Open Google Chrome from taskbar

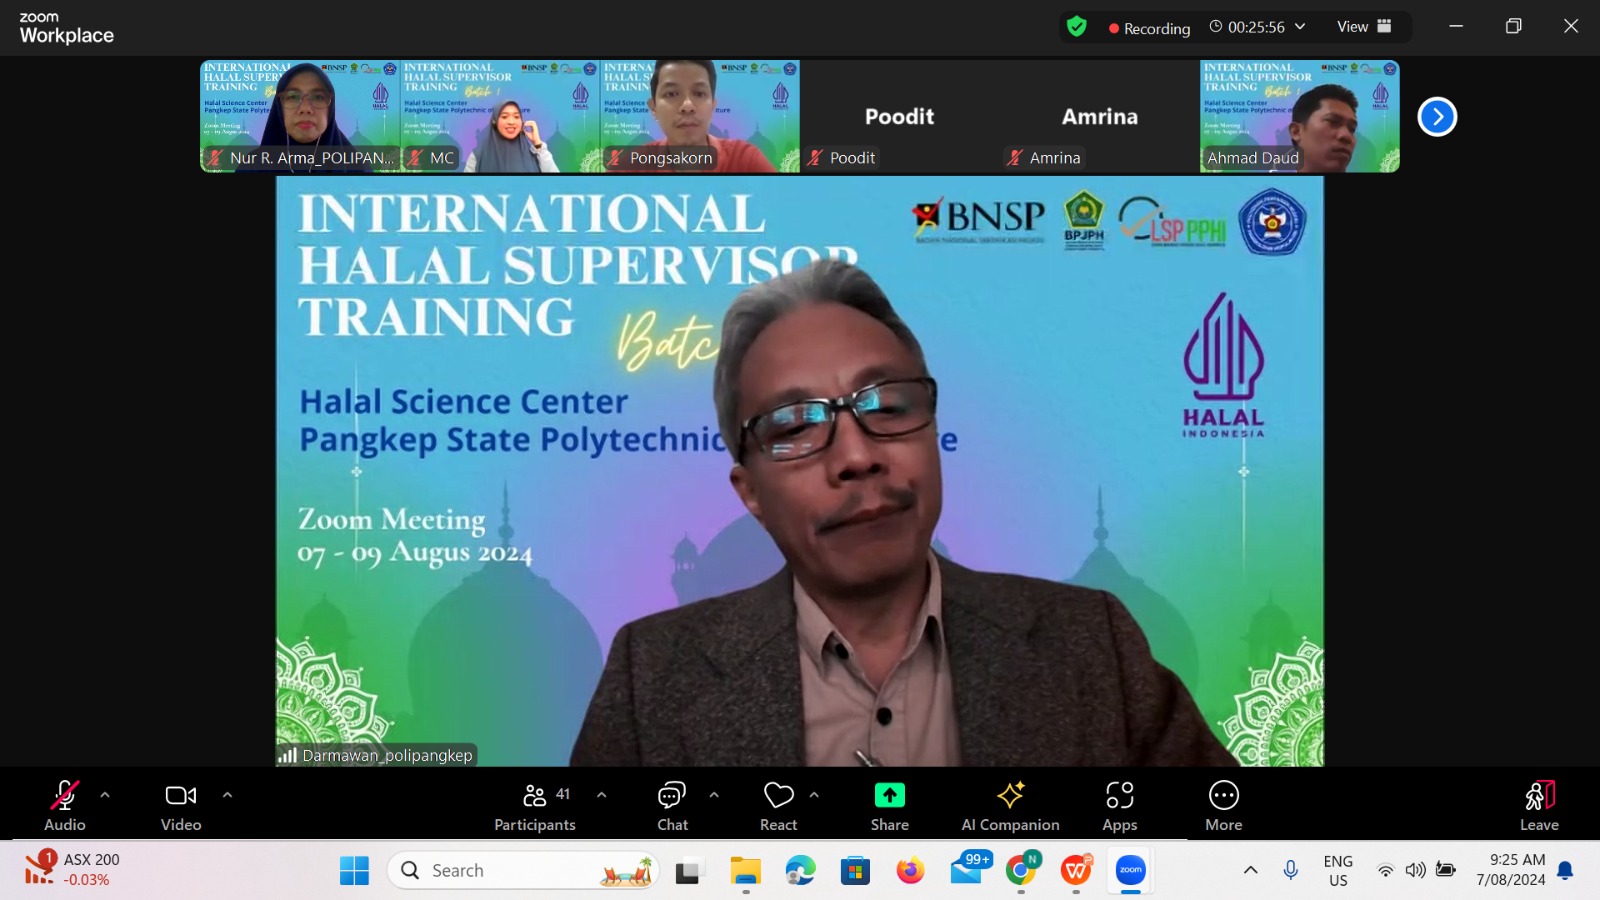(x=1021, y=870)
